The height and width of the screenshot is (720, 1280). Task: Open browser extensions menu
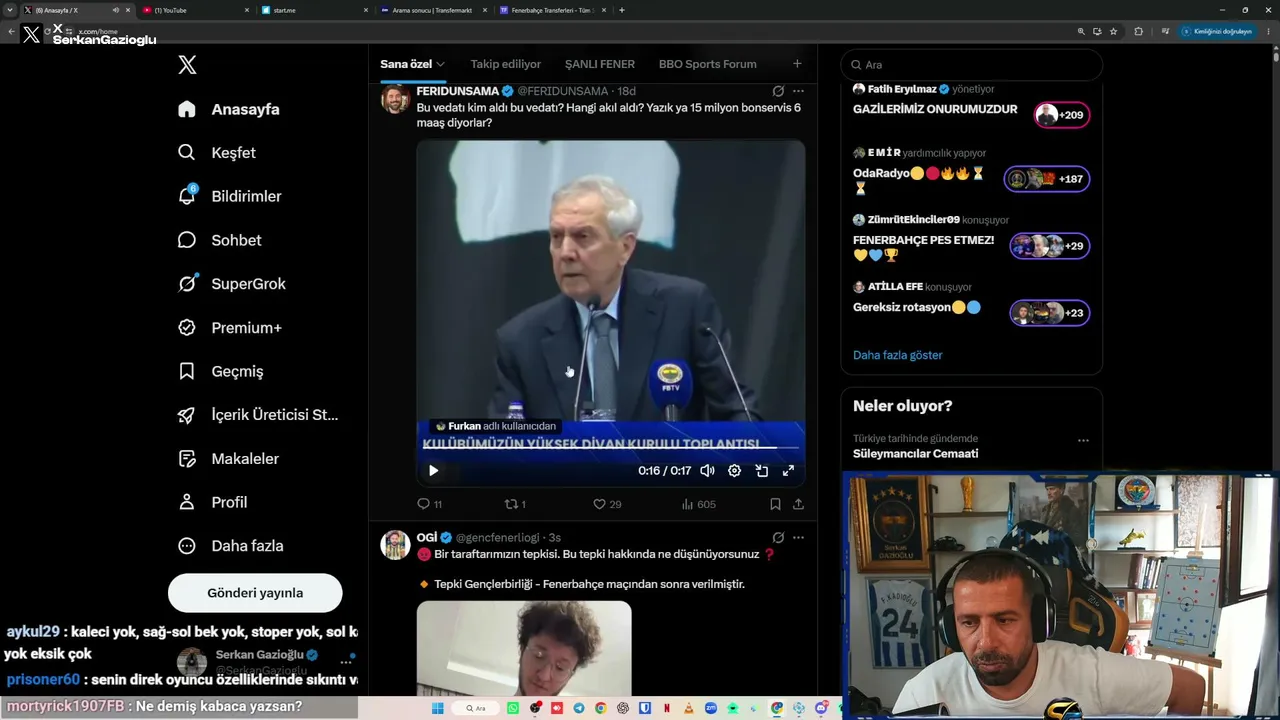pyautogui.click(x=1138, y=31)
